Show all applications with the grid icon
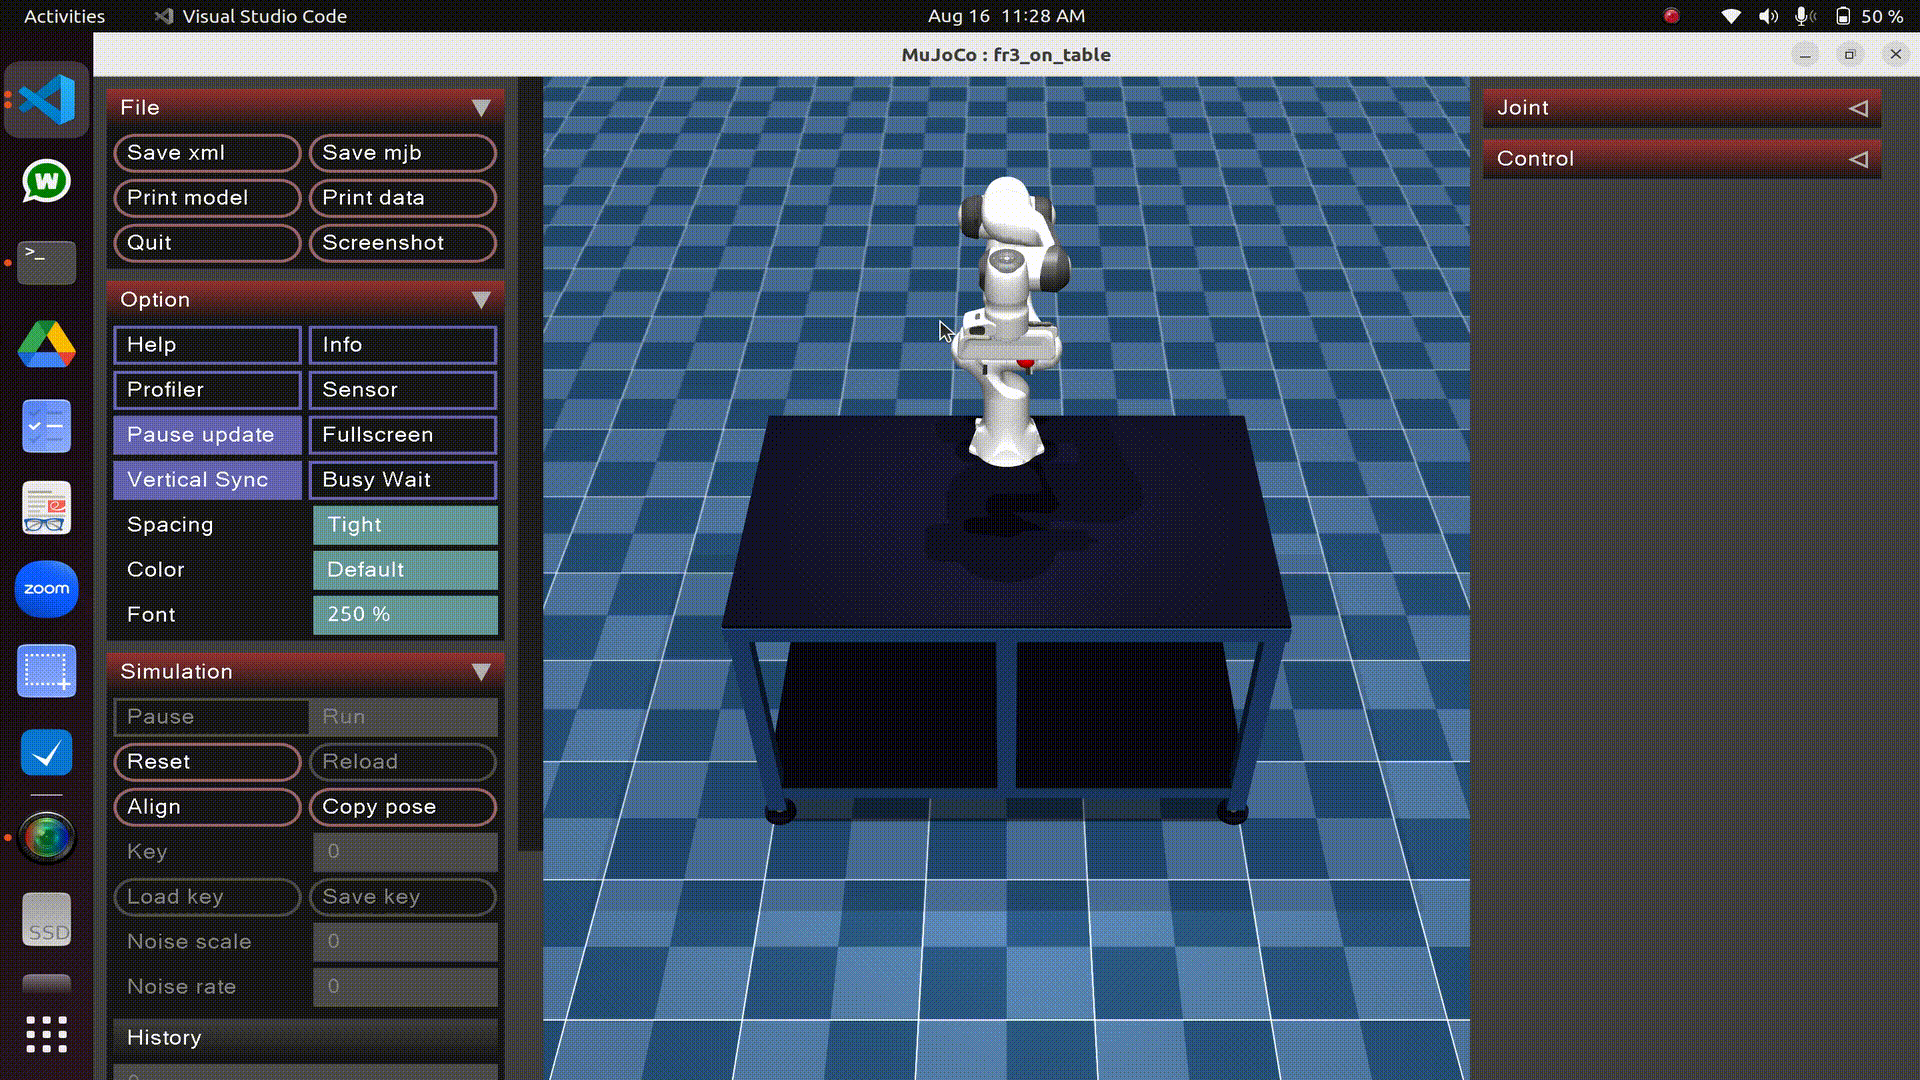 46,1035
